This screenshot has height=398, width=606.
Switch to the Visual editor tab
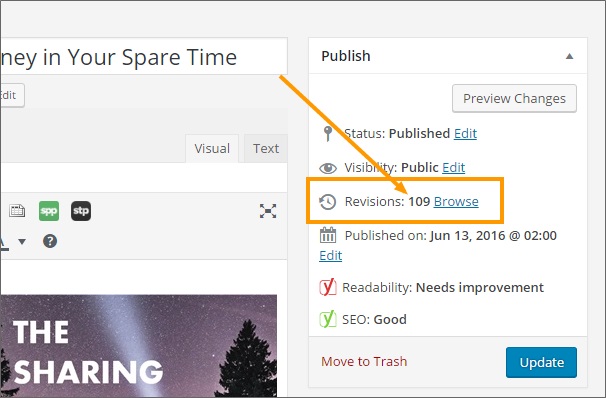[x=212, y=148]
